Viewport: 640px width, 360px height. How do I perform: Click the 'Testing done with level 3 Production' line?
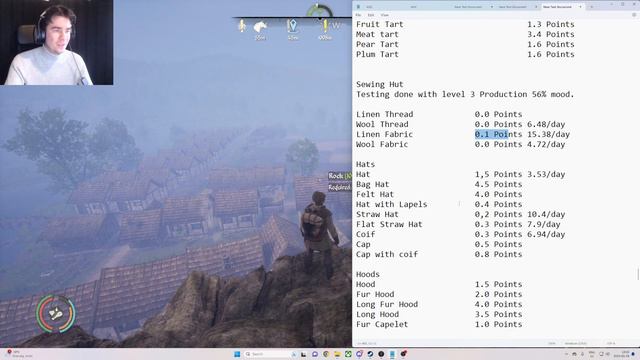[x=465, y=94]
